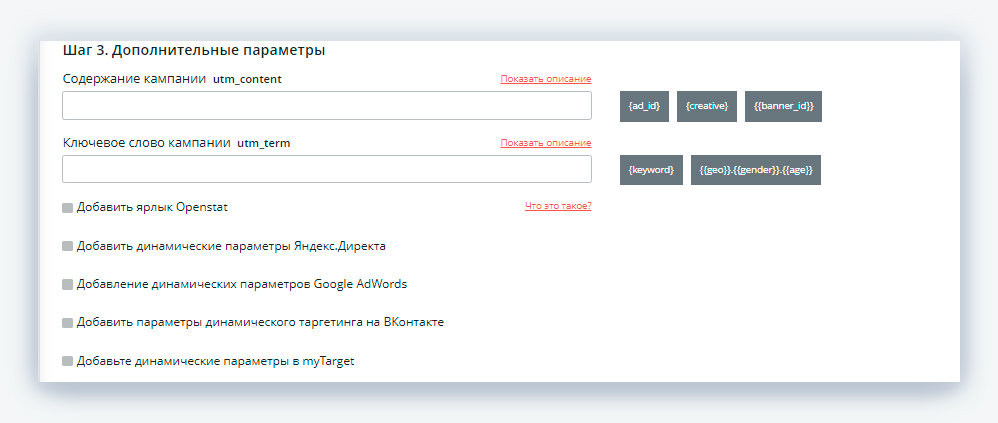The image size is (998, 423).
Task: Click the 'Добавление динамических параметров Google AdWords' label text
Action: [241, 284]
